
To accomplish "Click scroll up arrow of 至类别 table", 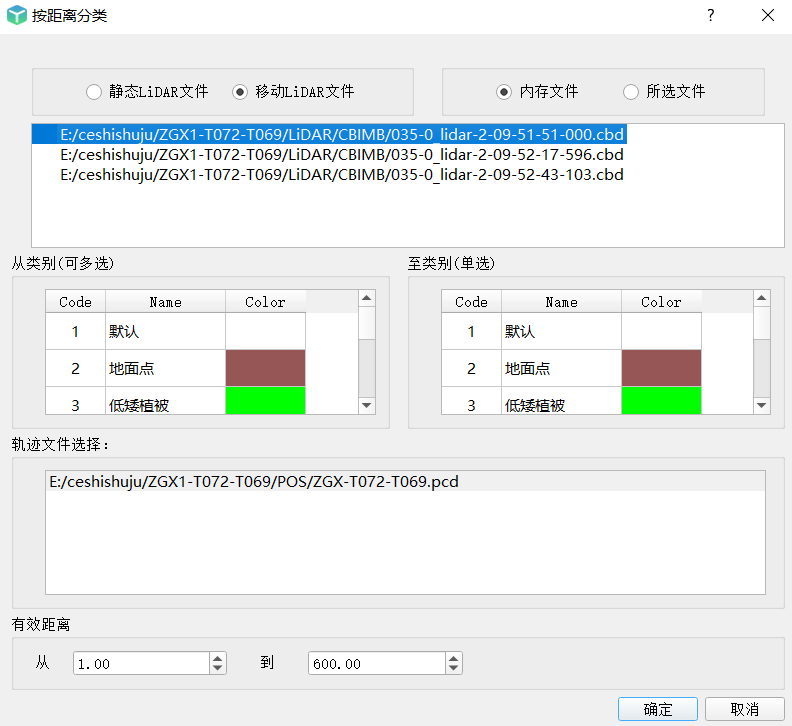I will pyautogui.click(x=762, y=298).
